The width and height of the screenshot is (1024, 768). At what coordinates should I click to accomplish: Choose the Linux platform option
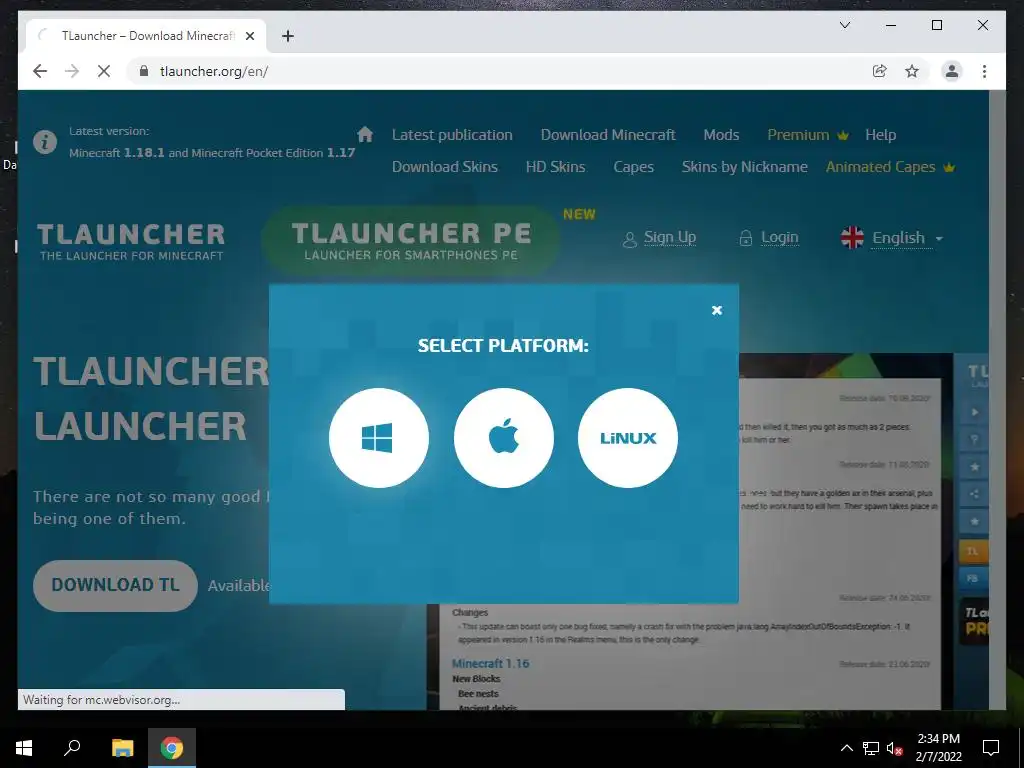[628, 438]
